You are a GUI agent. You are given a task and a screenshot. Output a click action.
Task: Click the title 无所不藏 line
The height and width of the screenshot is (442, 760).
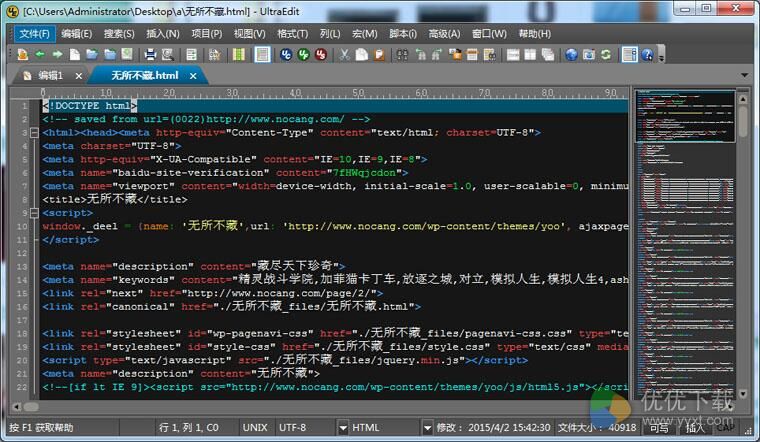point(114,199)
